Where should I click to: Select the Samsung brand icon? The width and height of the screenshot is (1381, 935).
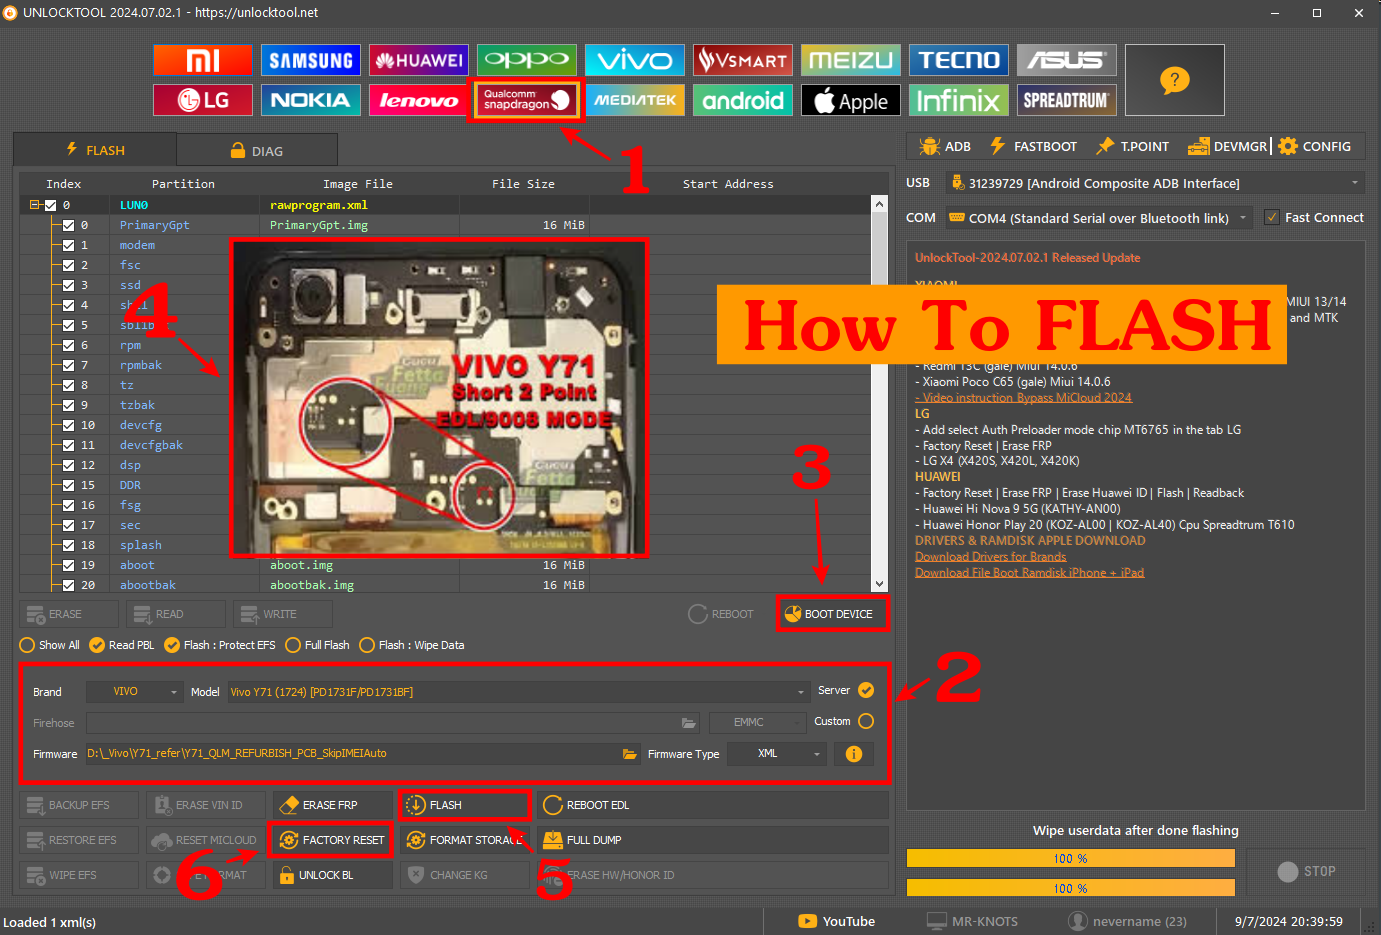[310, 60]
